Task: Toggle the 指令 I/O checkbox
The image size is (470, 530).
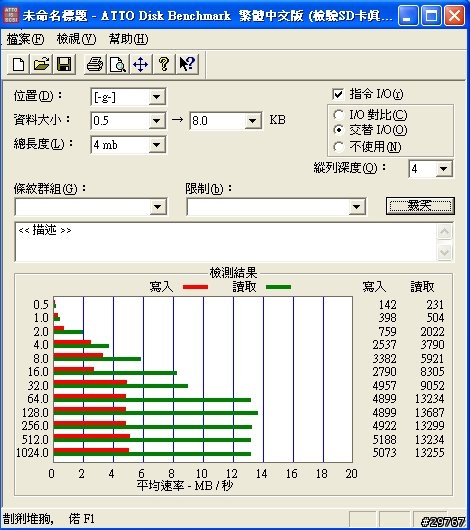Action: [338, 94]
